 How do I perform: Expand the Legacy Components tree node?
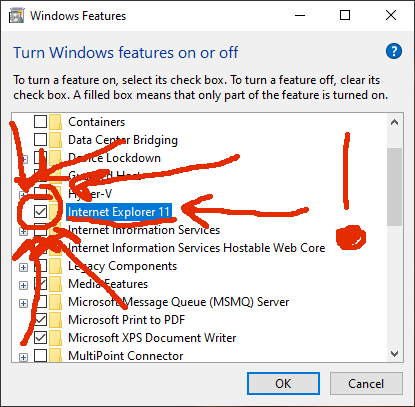[x=23, y=267]
